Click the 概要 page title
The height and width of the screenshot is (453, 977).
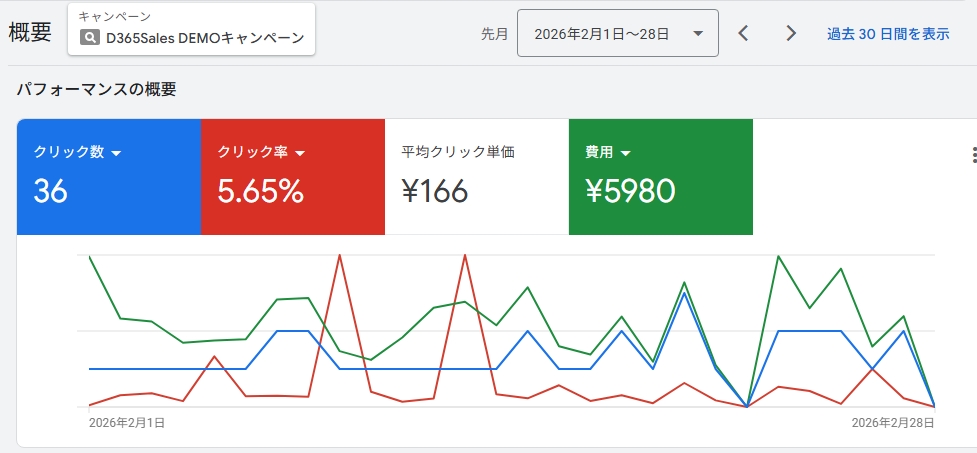(30, 32)
